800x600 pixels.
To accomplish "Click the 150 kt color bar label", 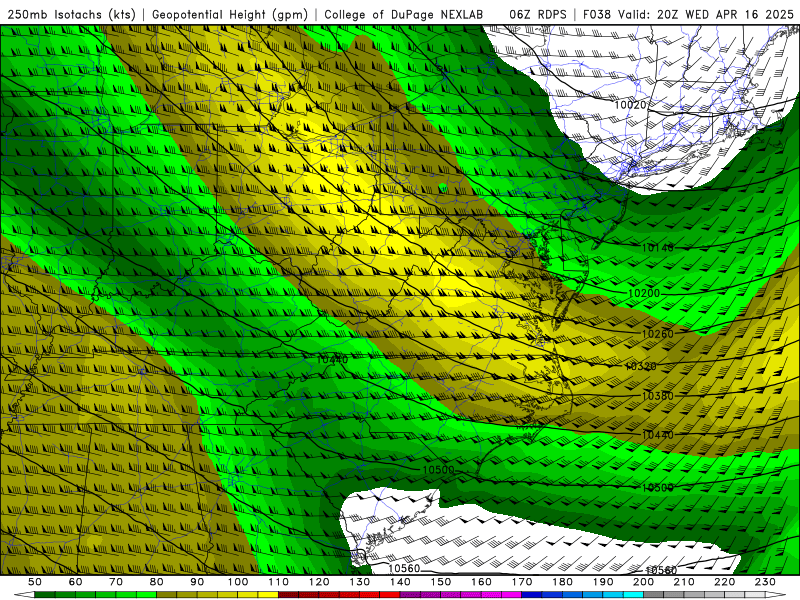I will pyautogui.click(x=441, y=582).
